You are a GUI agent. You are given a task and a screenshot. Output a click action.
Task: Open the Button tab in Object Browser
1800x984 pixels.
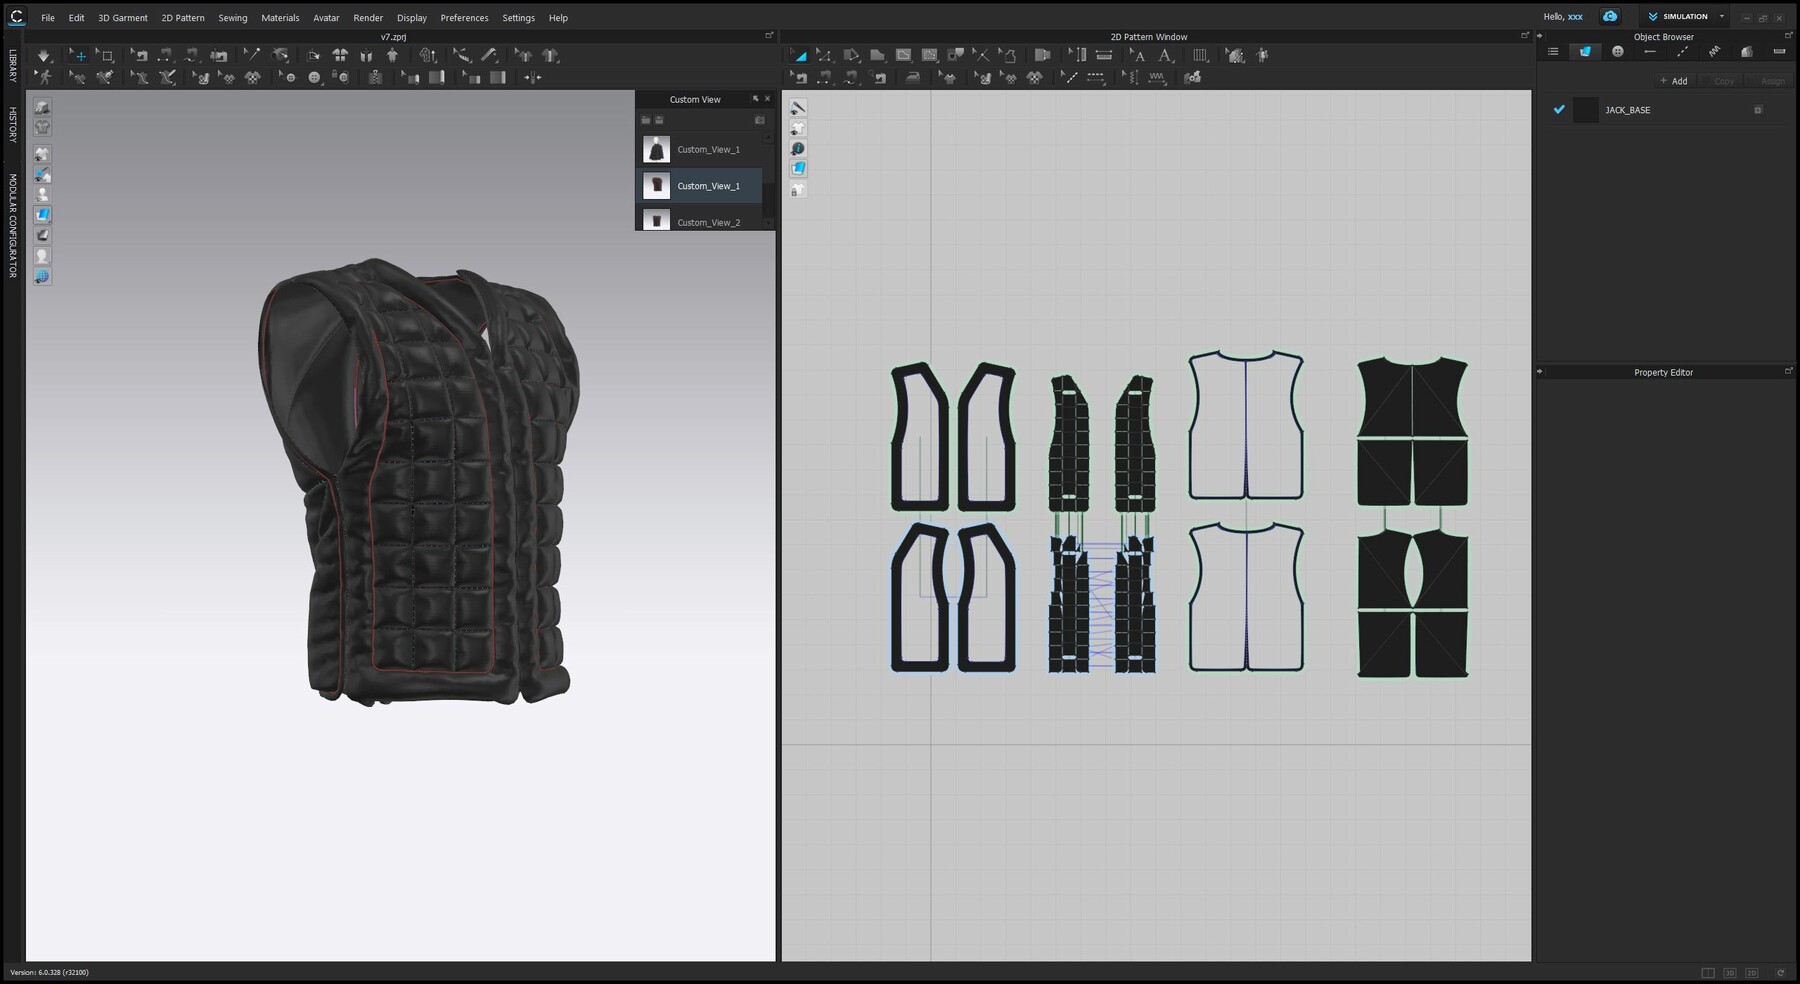pyautogui.click(x=1617, y=51)
